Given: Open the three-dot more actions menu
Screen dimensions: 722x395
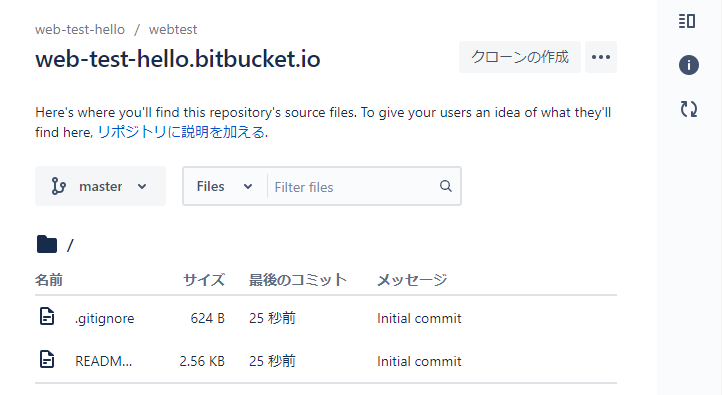Looking at the screenshot, I should 601,57.
